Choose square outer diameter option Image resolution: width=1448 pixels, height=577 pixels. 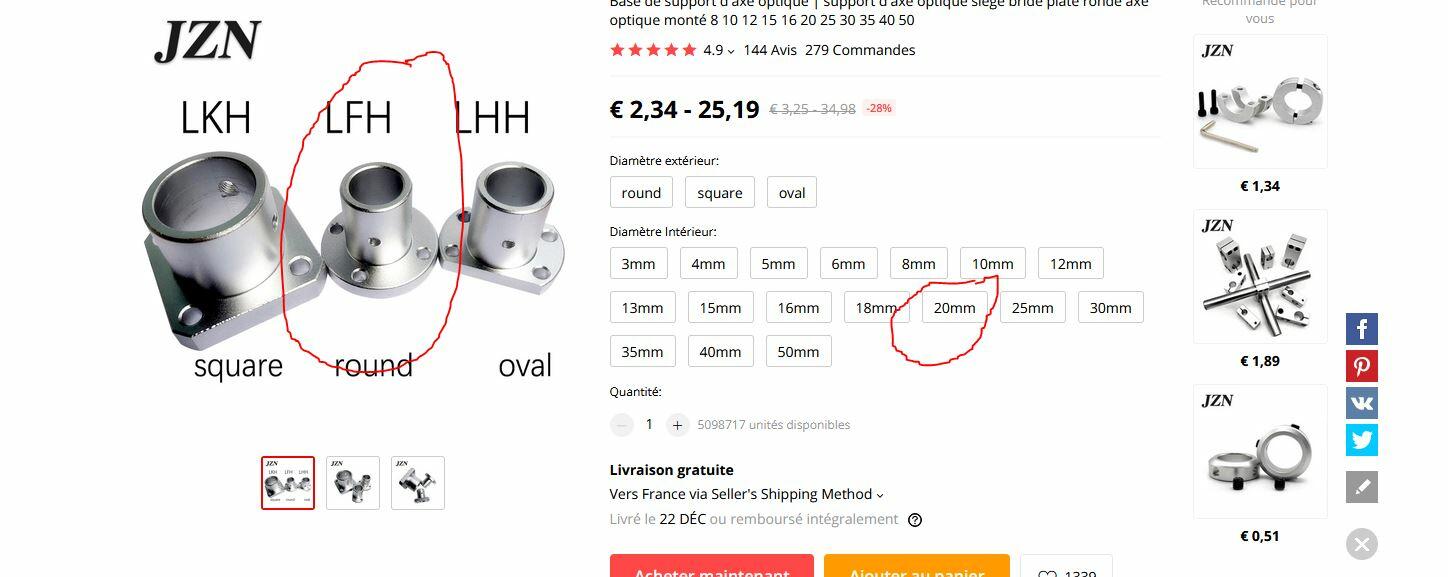[x=720, y=193]
